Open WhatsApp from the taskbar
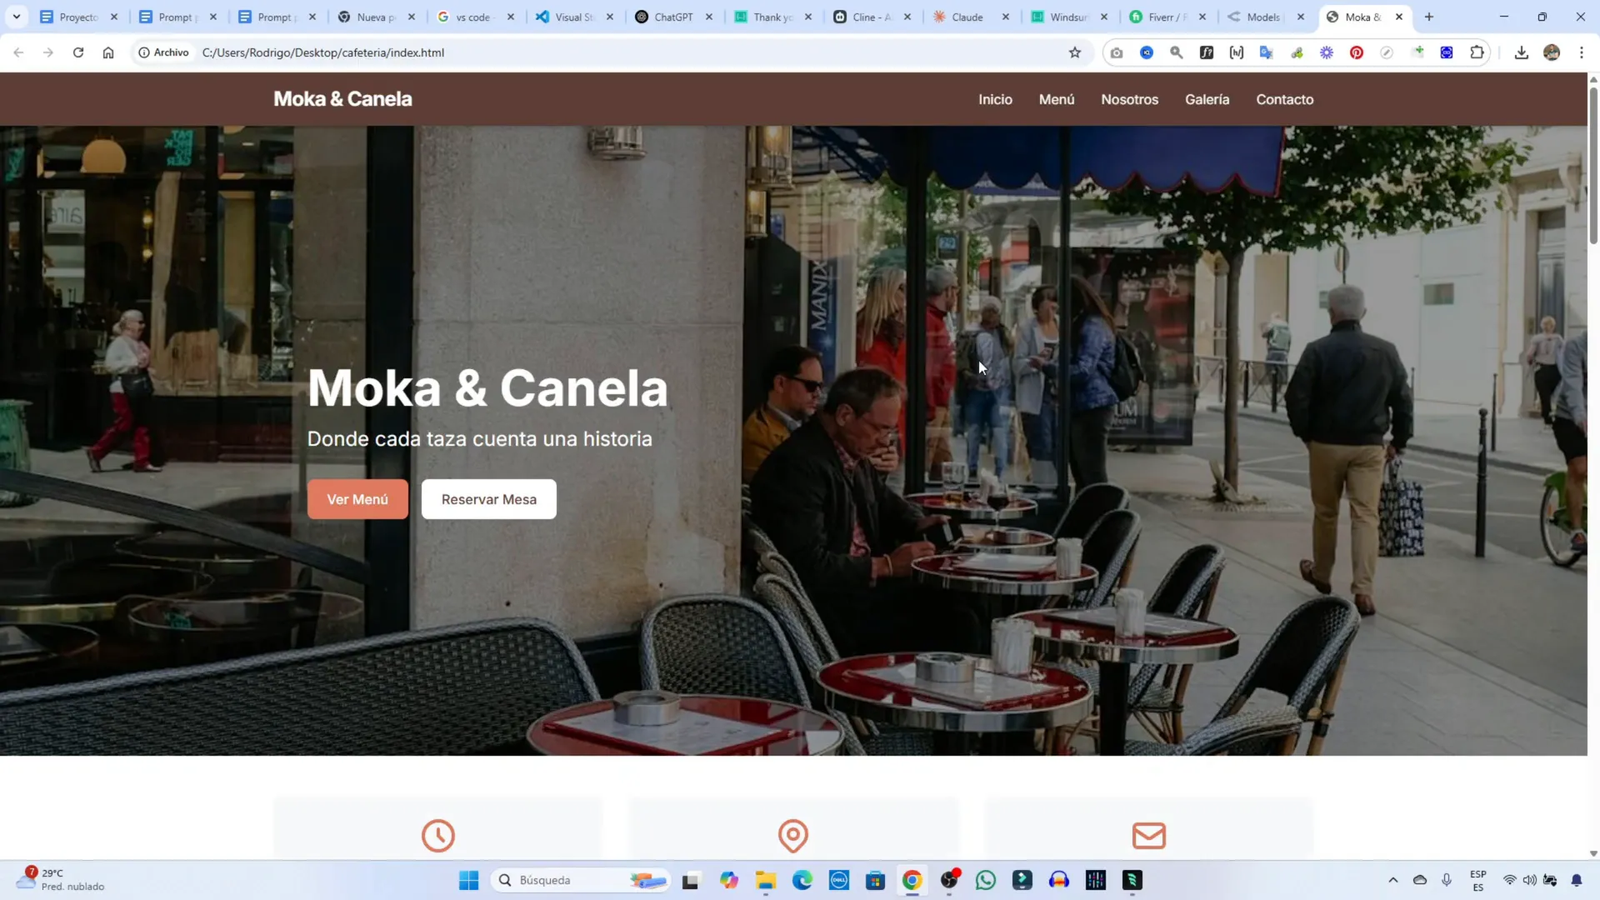 point(986,880)
